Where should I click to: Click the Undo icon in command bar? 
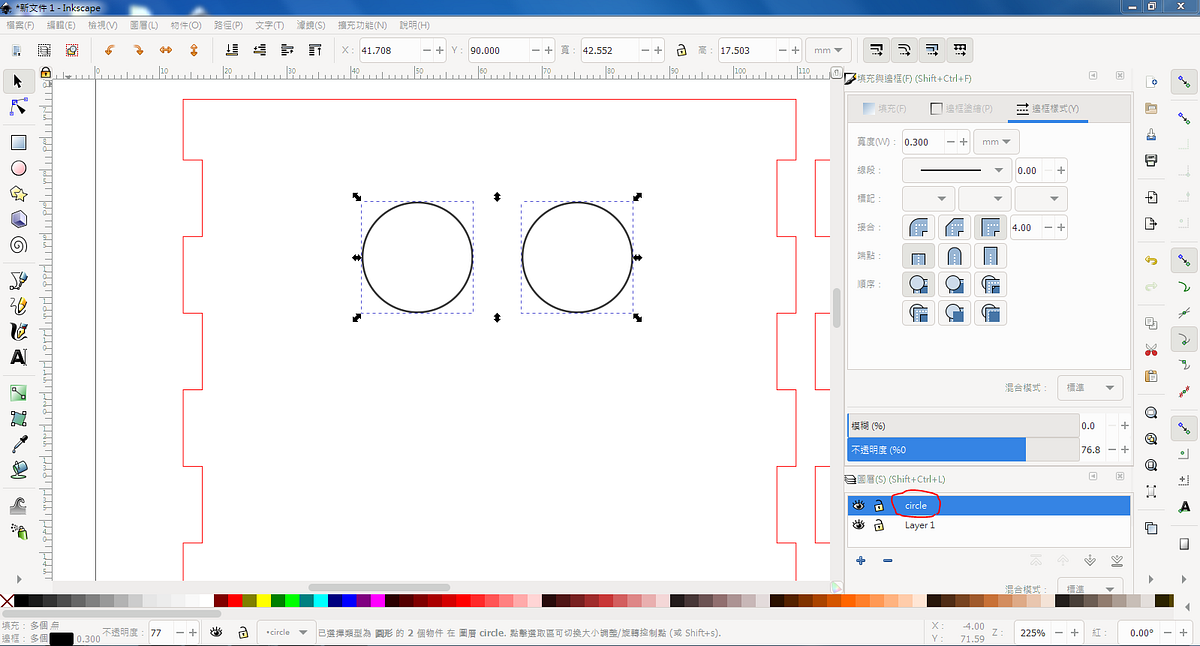(x=1151, y=260)
